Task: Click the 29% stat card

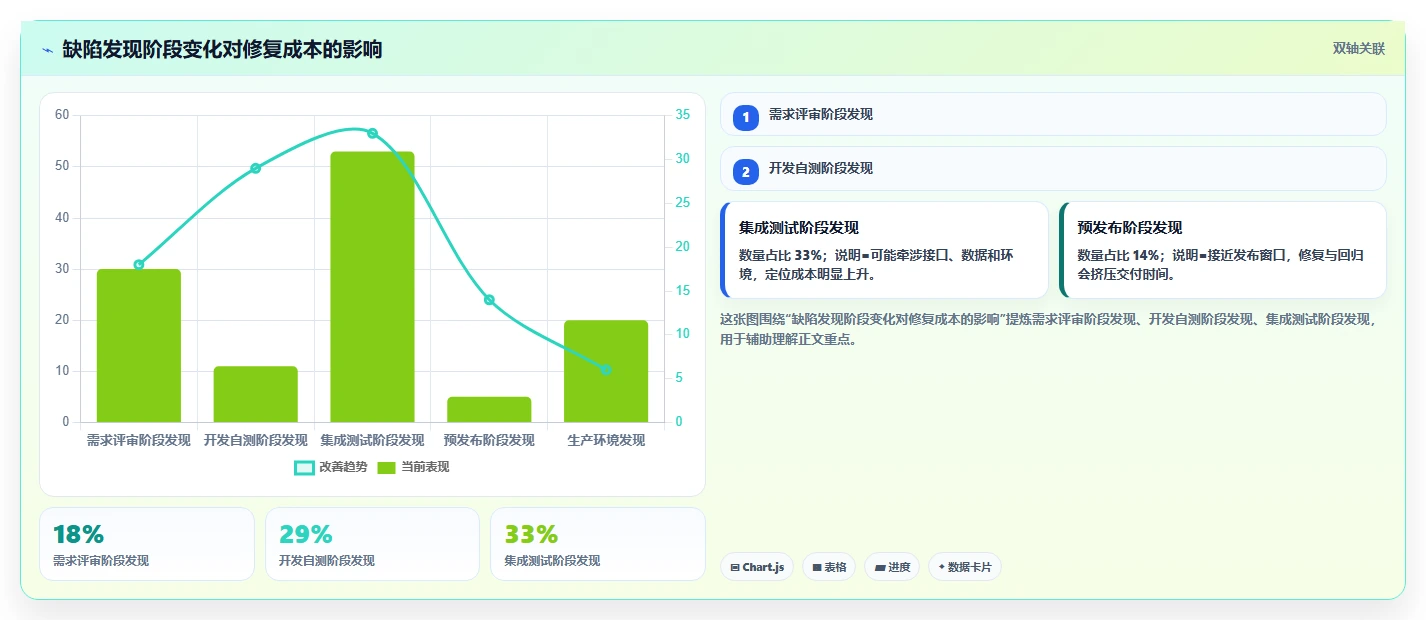Action: (x=372, y=544)
